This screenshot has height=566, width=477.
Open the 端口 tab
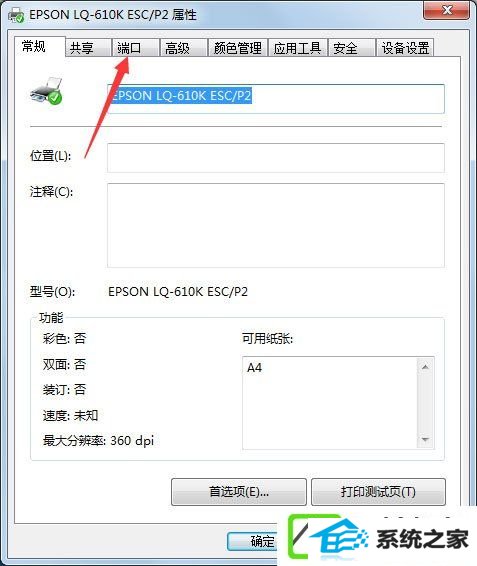pos(135,48)
